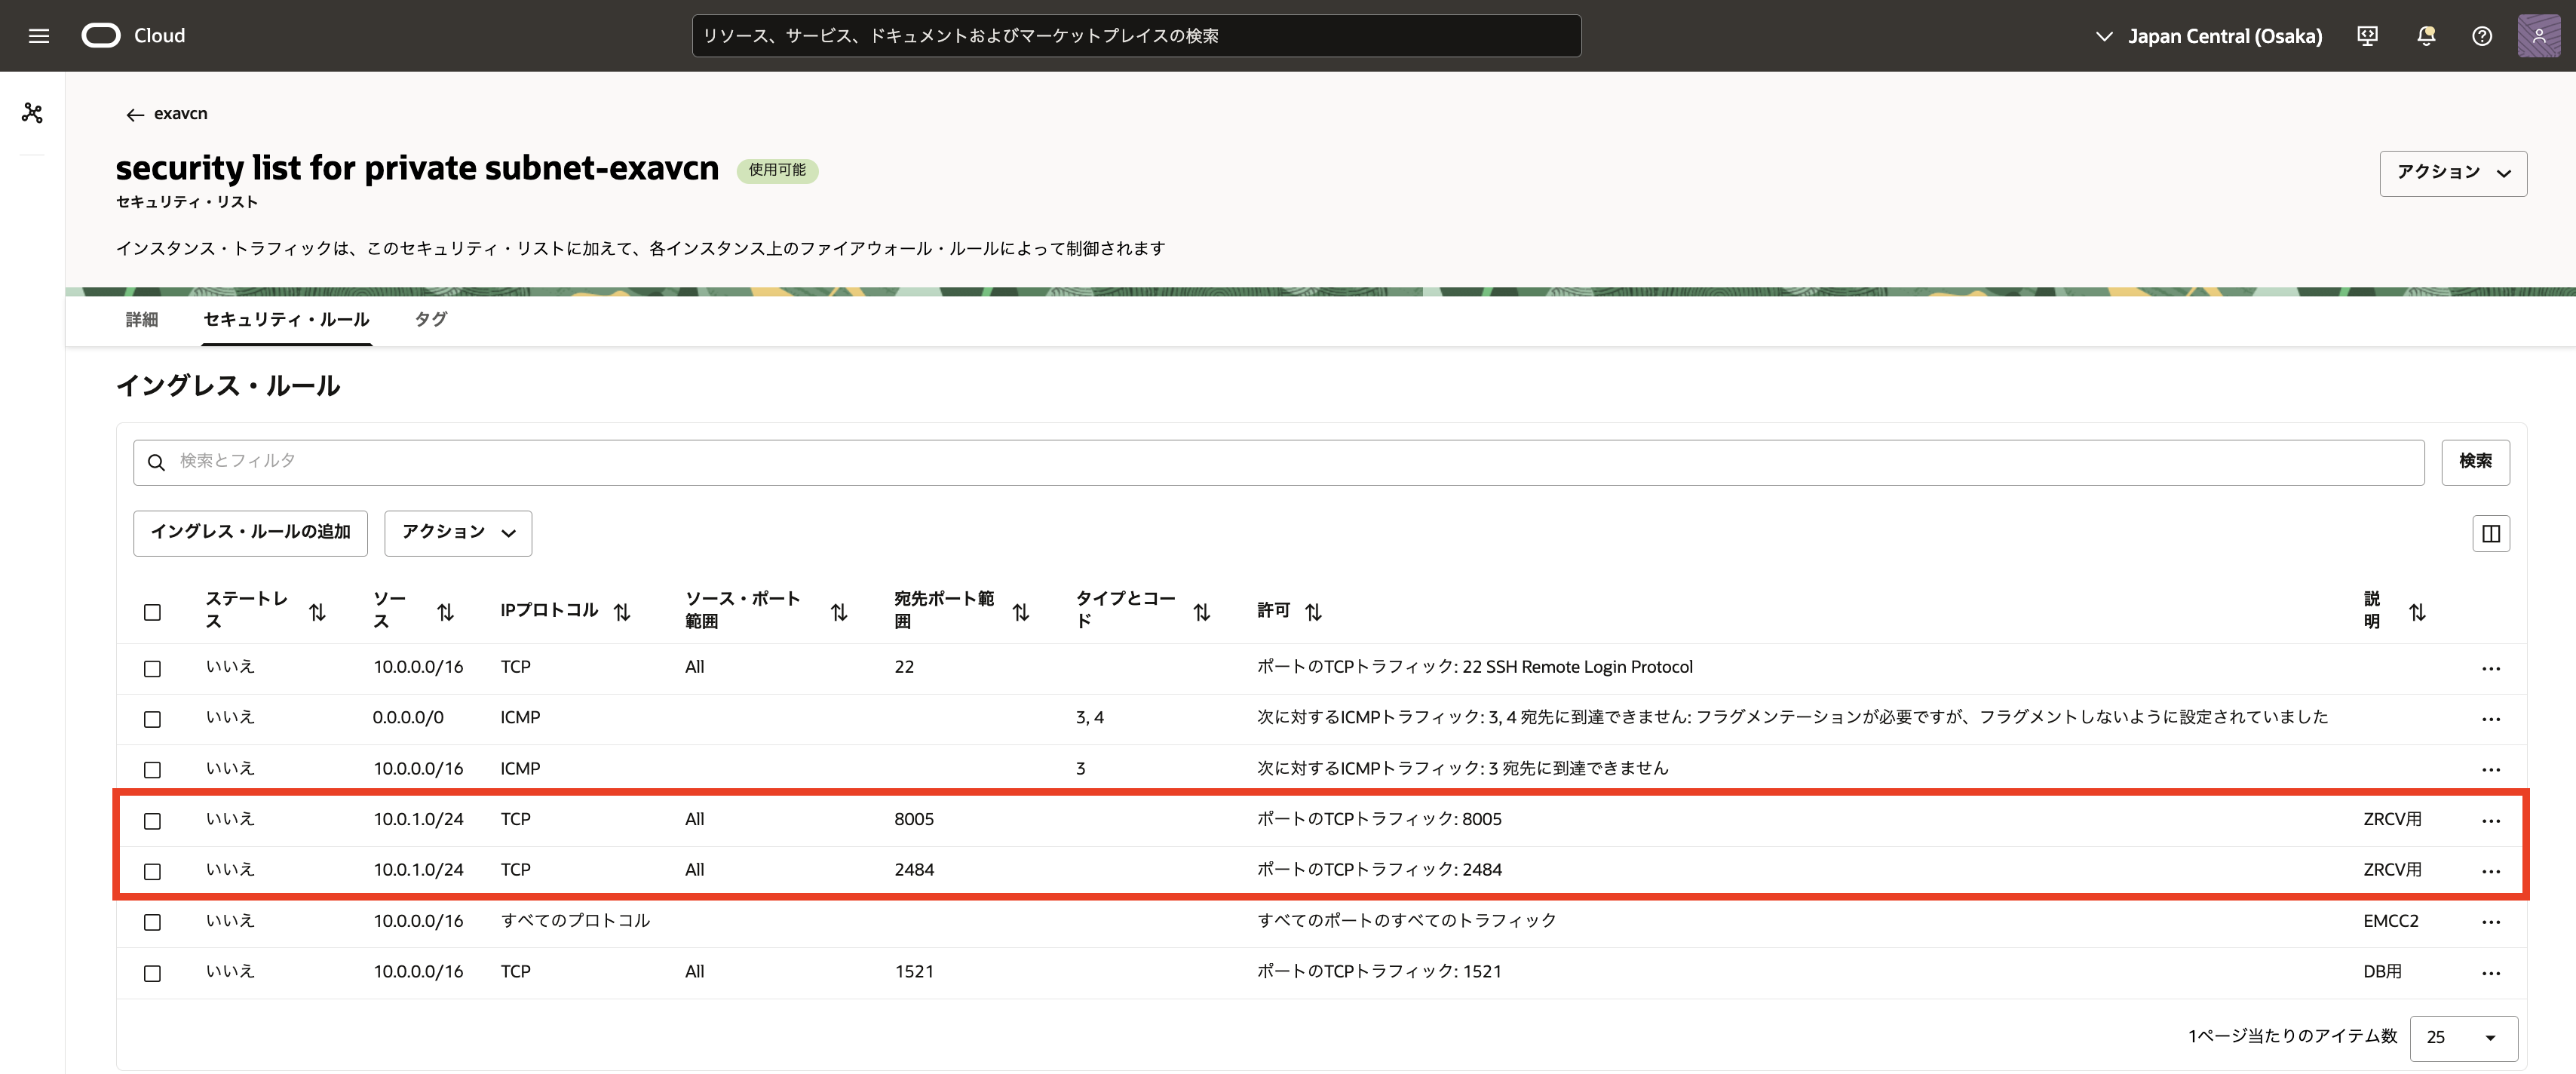Open the page-level アクション dropdown at top right

click(x=2452, y=173)
